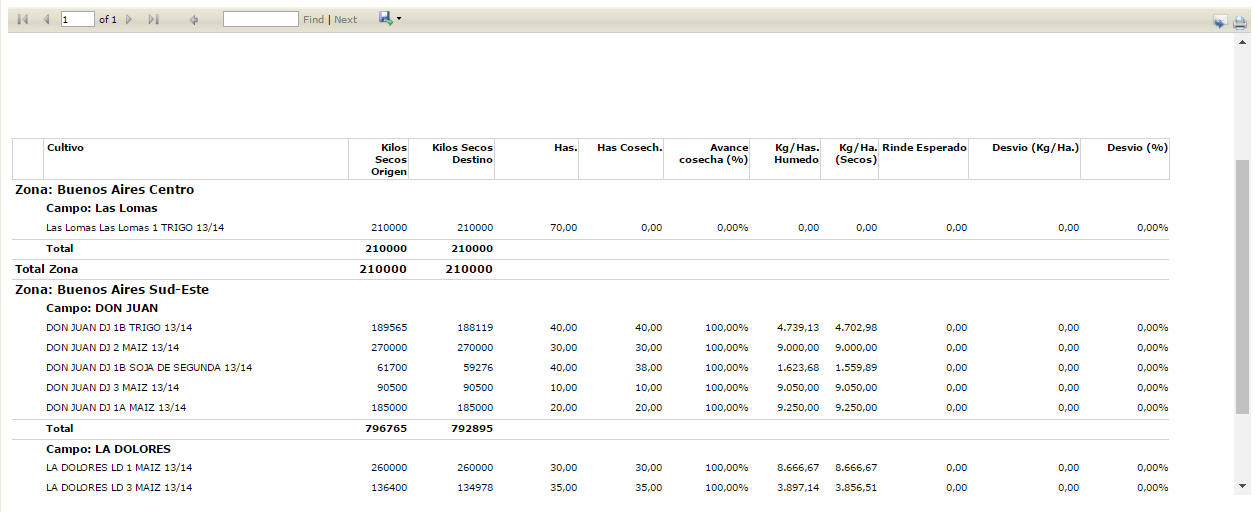This screenshot has width=1255, height=512.
Task: Click the 70,00 hectares value
Action: tap(564, 228)
